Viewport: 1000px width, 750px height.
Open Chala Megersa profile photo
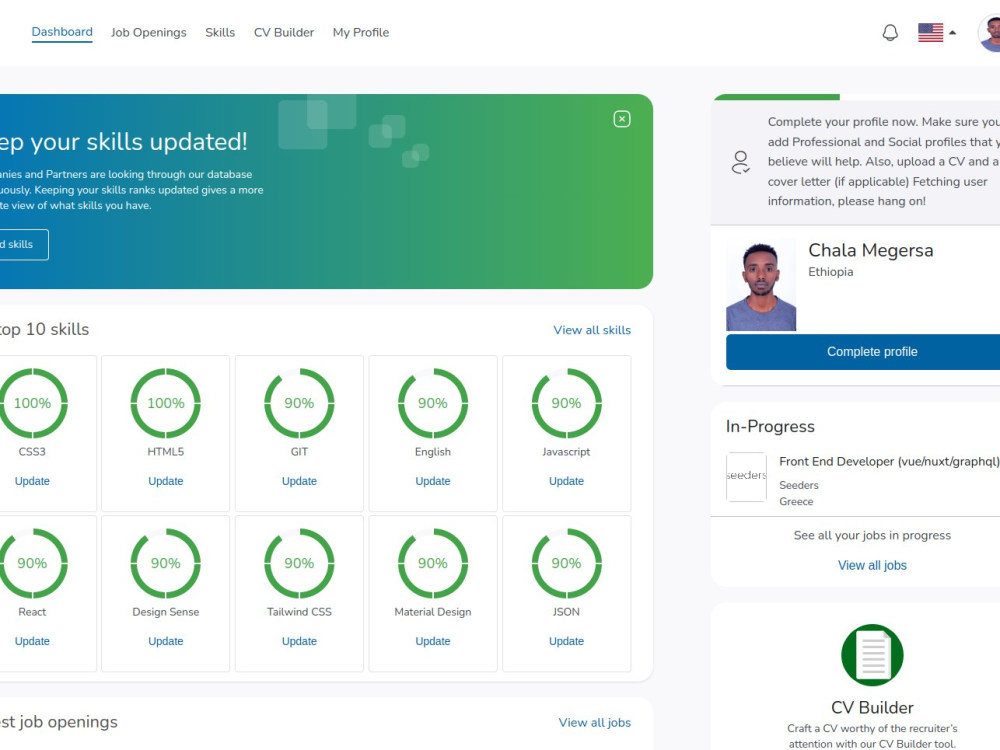click(761, 284)
